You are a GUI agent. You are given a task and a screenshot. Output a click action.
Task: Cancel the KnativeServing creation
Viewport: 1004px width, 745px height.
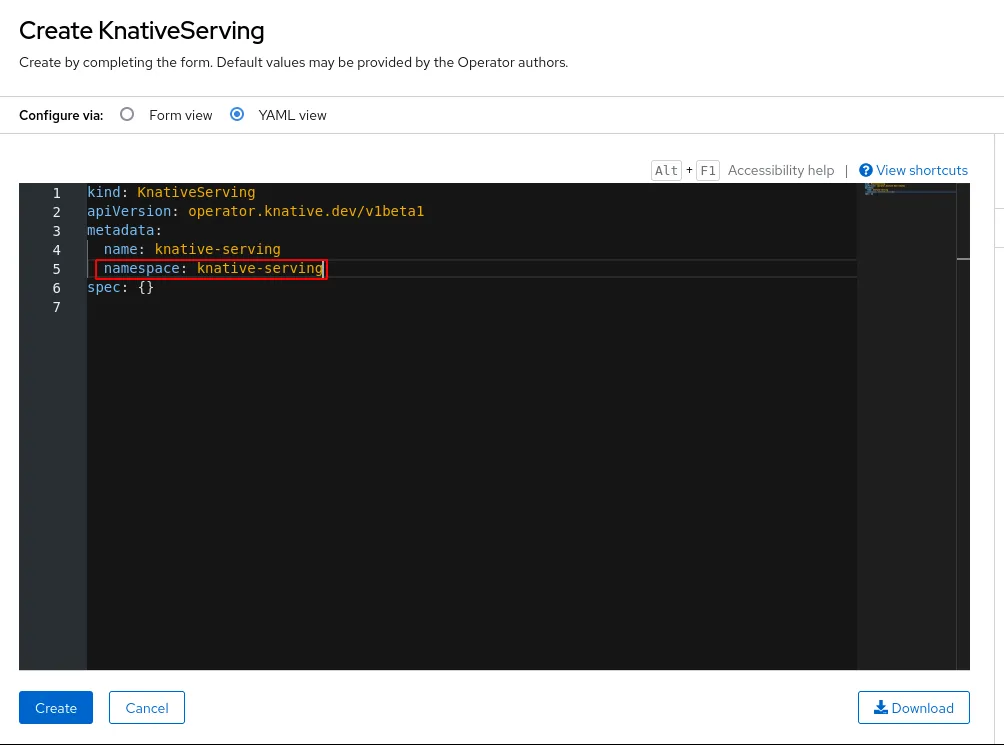(146, 708)
